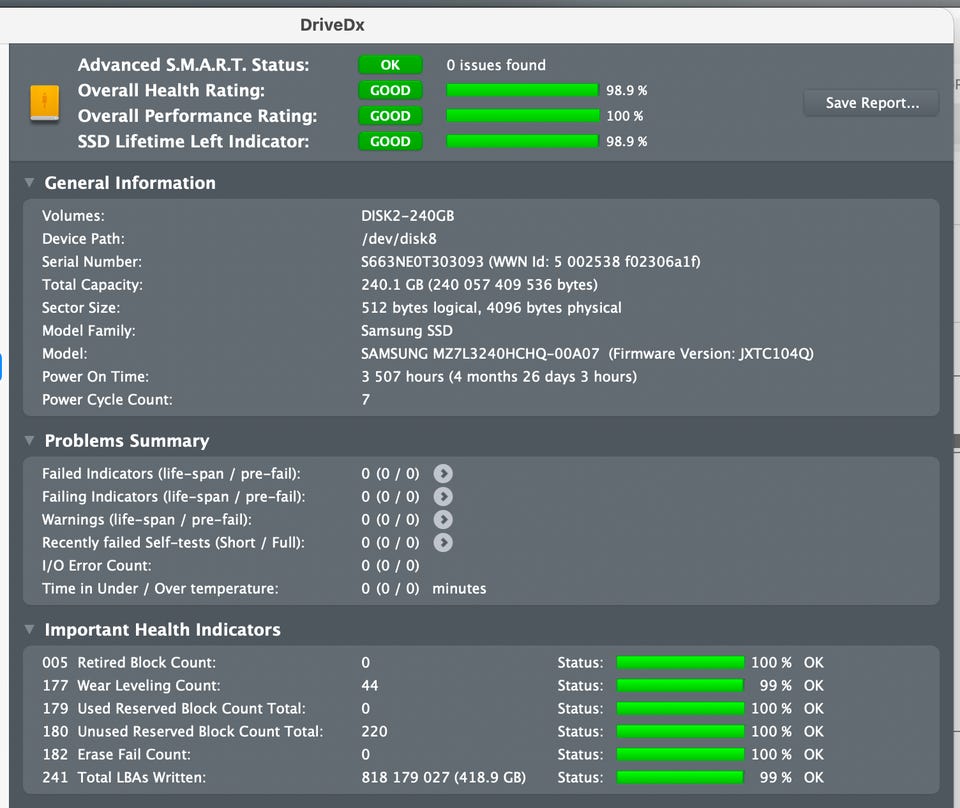Image resolution: width=960 pixels, height=808 pixels.
Task: Click the Unused Reserved Block Count value 220
Action: click(374, 731)
